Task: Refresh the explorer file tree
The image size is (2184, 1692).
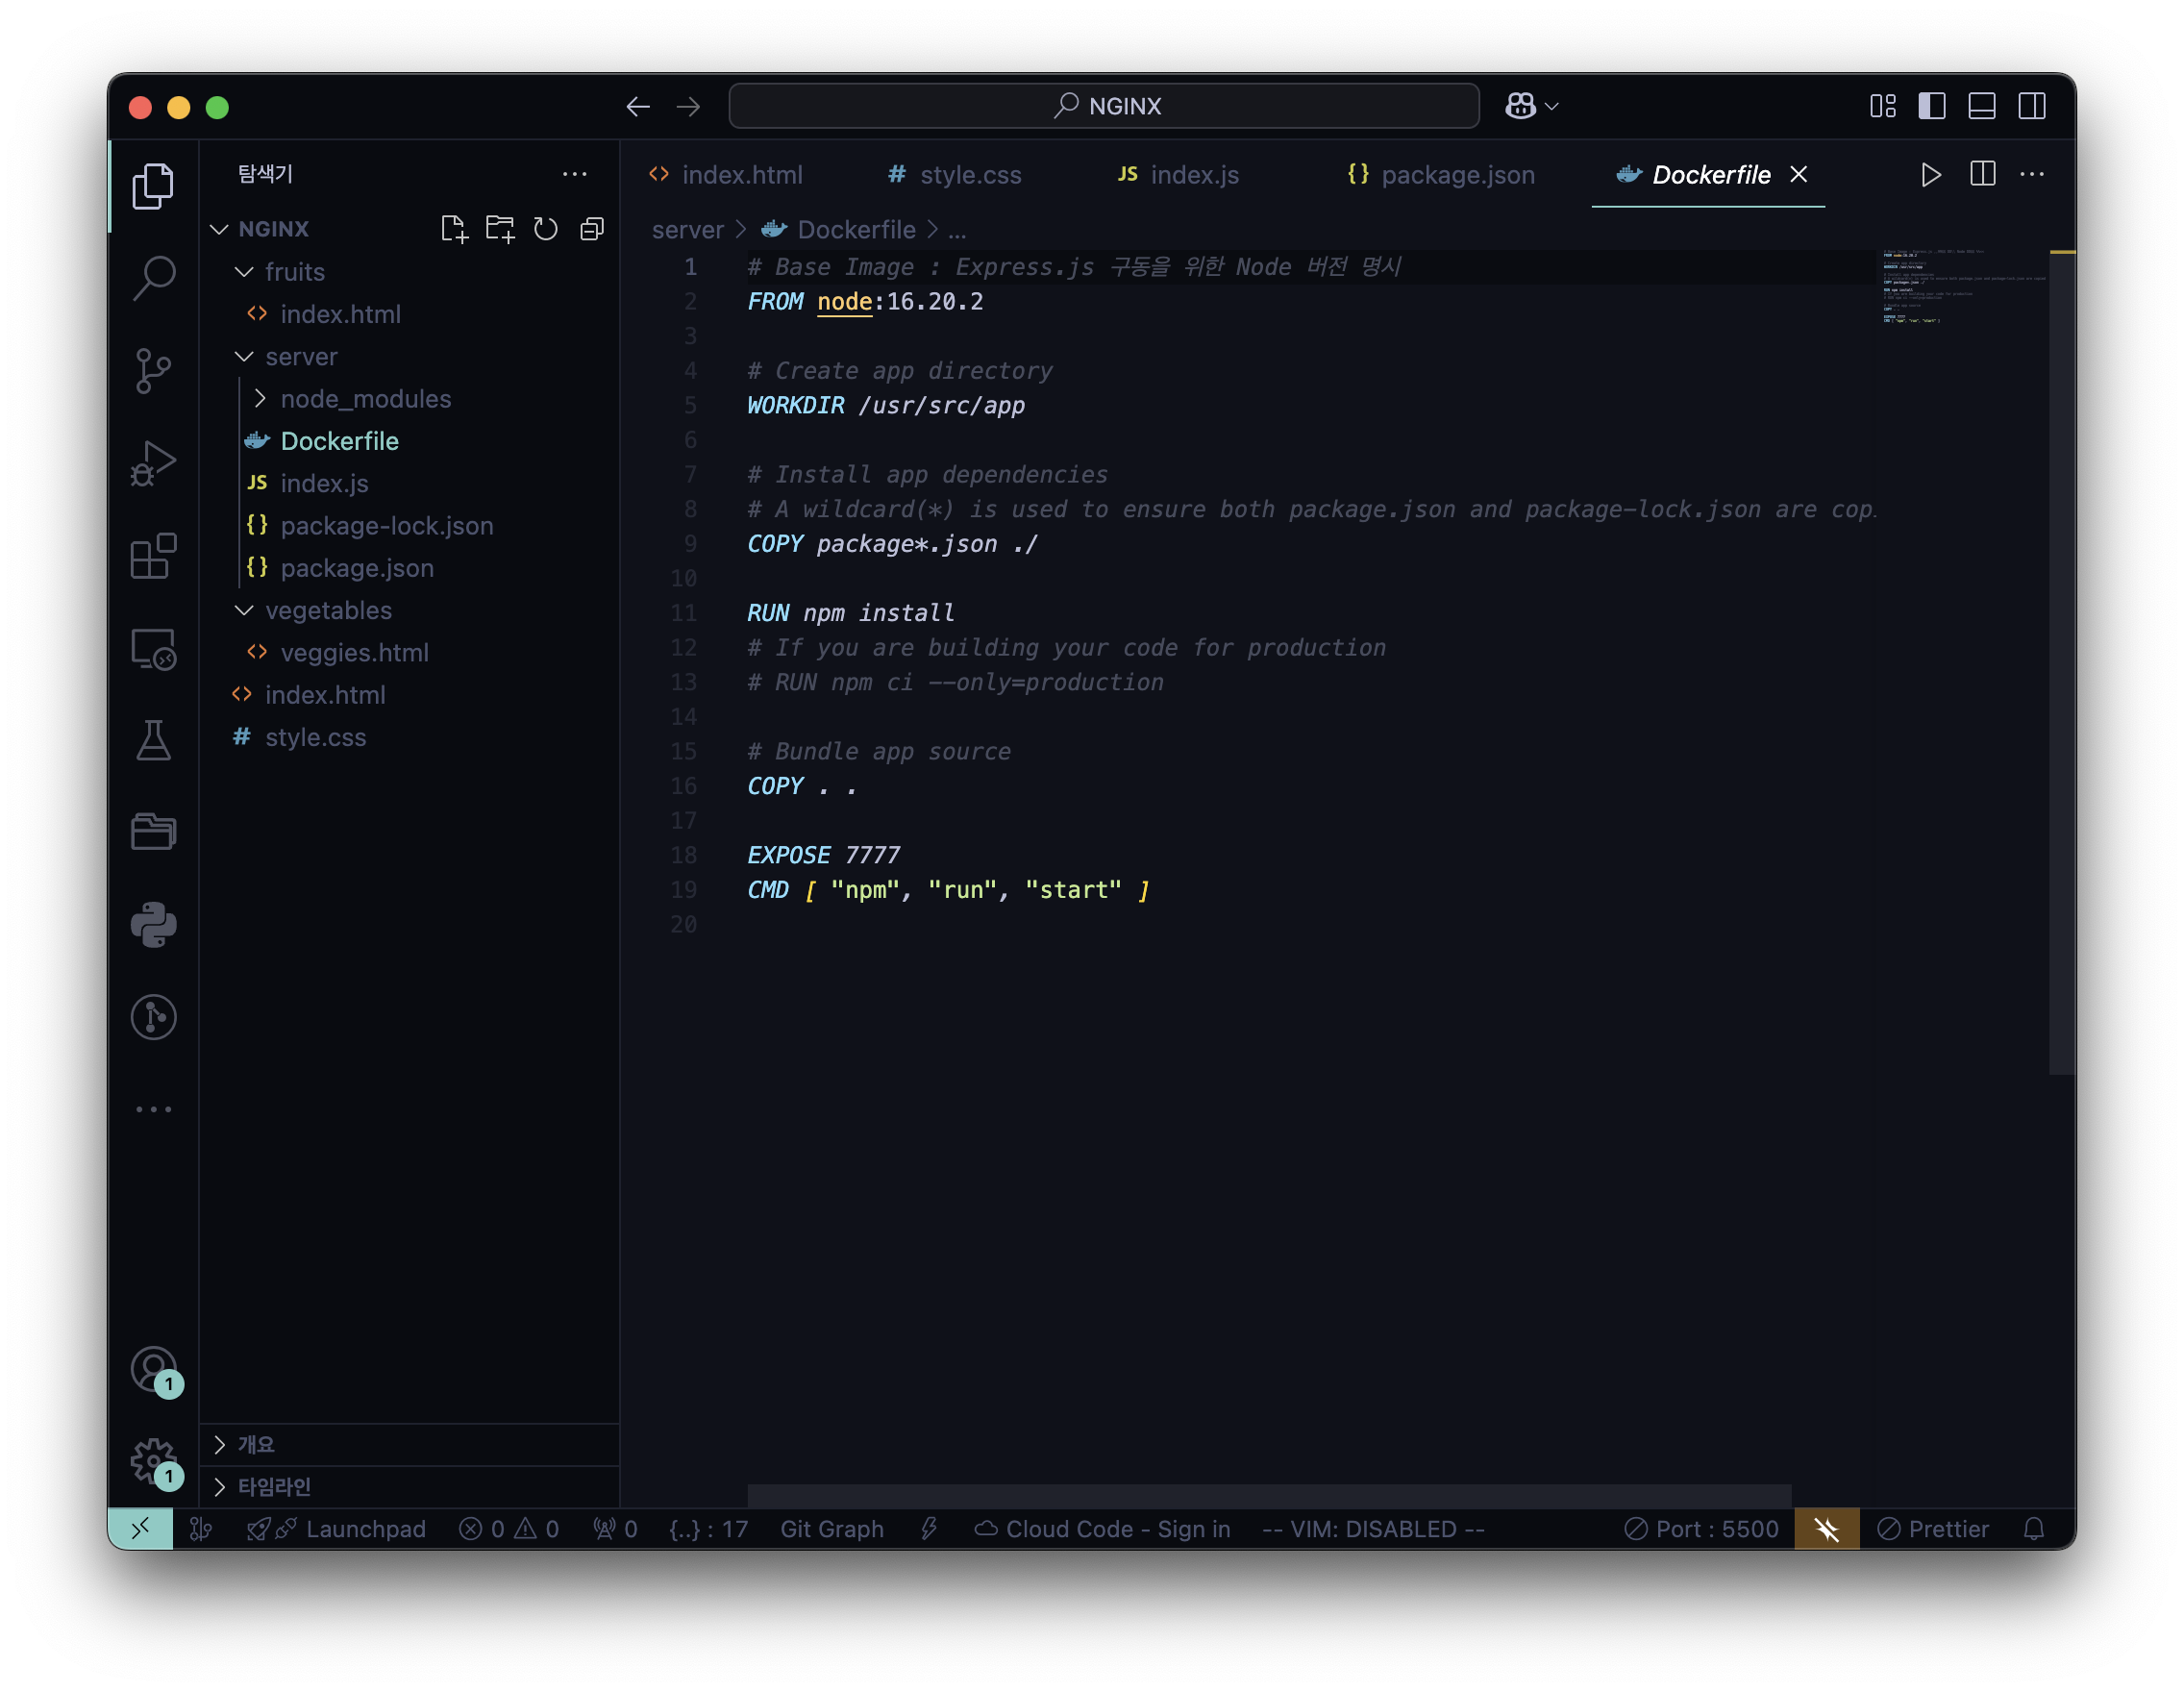Action: click(545, 229)
